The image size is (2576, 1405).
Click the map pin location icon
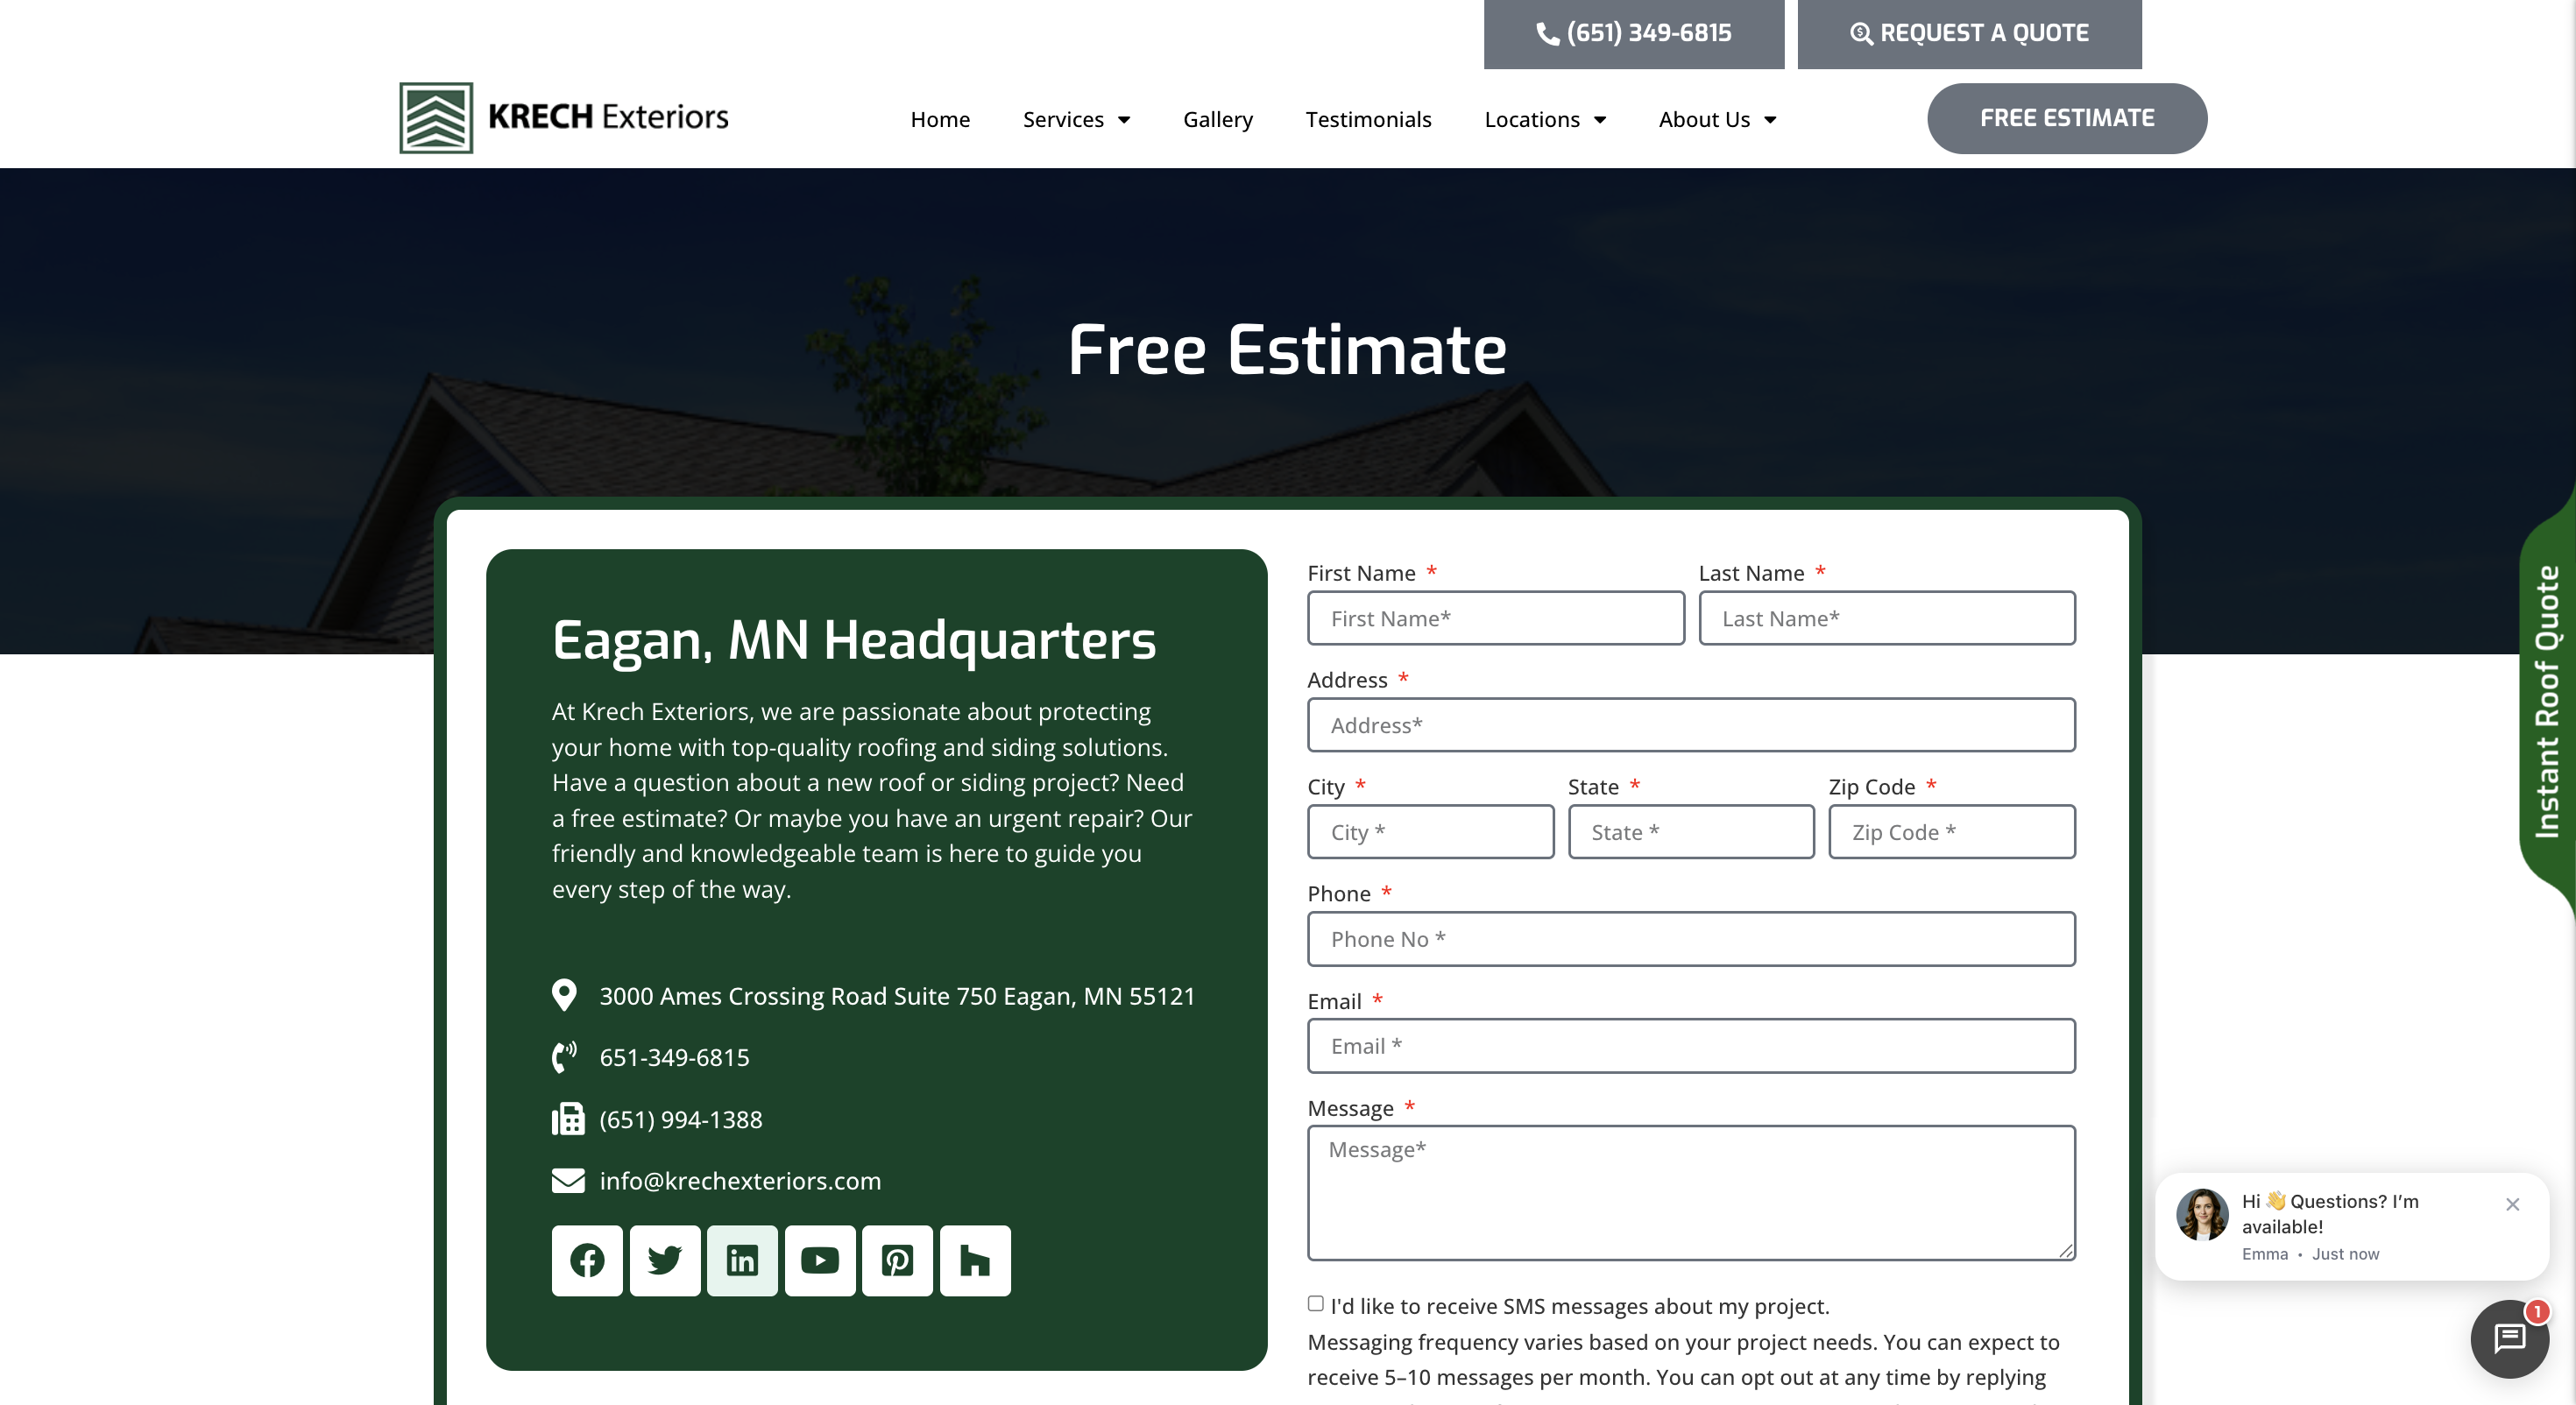pyautogui.click(x=564, y=995)
